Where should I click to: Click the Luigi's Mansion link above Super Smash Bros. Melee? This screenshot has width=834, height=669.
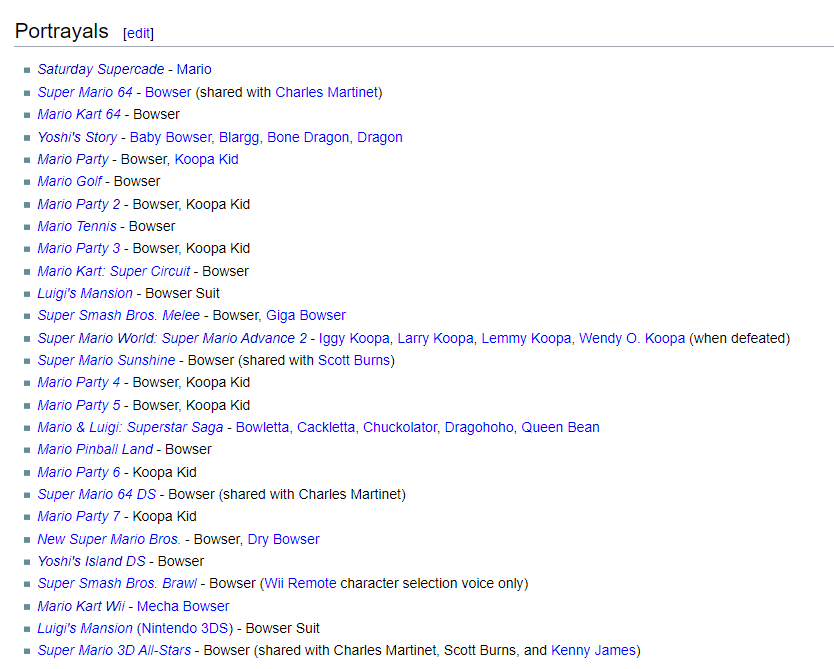point(85,294)
